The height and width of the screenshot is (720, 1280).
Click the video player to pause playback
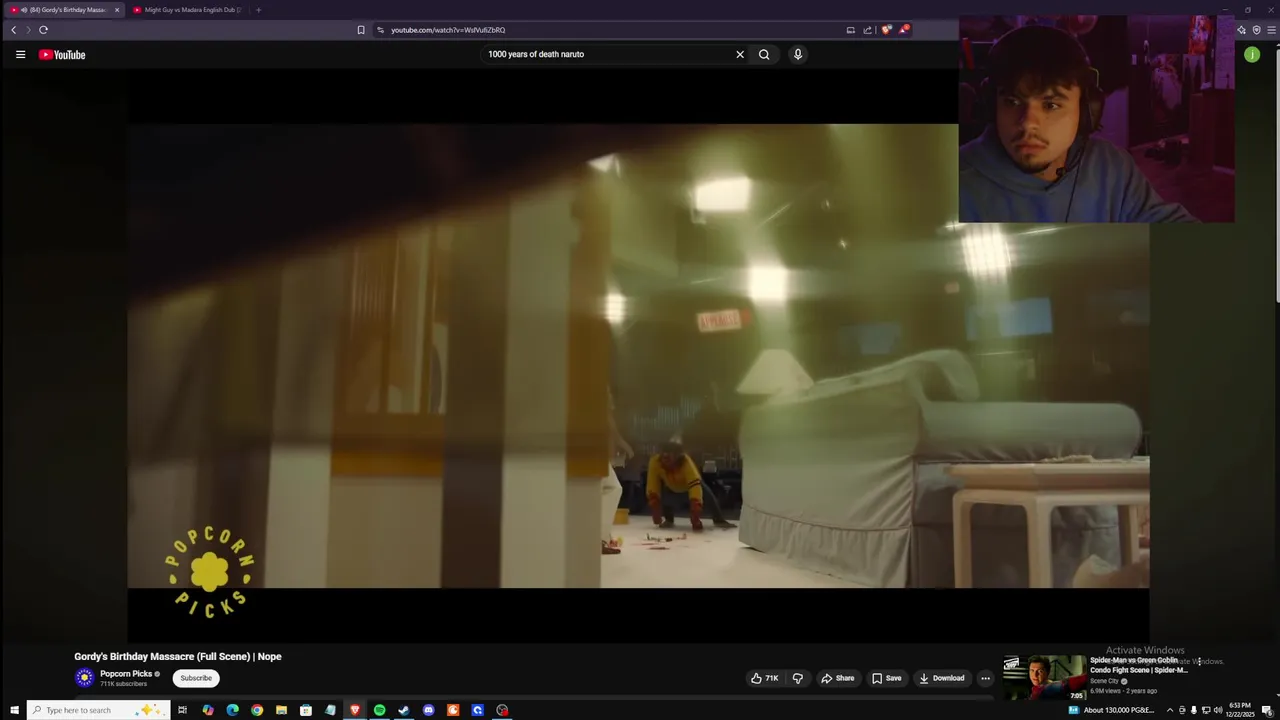(638, 355)
